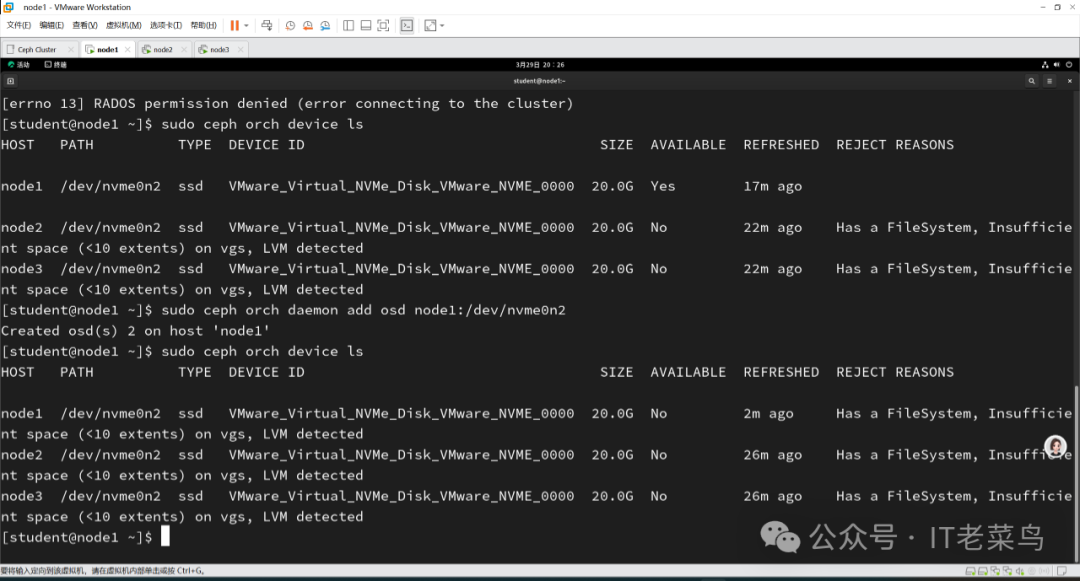Image resolution: width=1080 pixels, height=581 pixels.
Task: Close the node1 tab
Action: [127, 50]
